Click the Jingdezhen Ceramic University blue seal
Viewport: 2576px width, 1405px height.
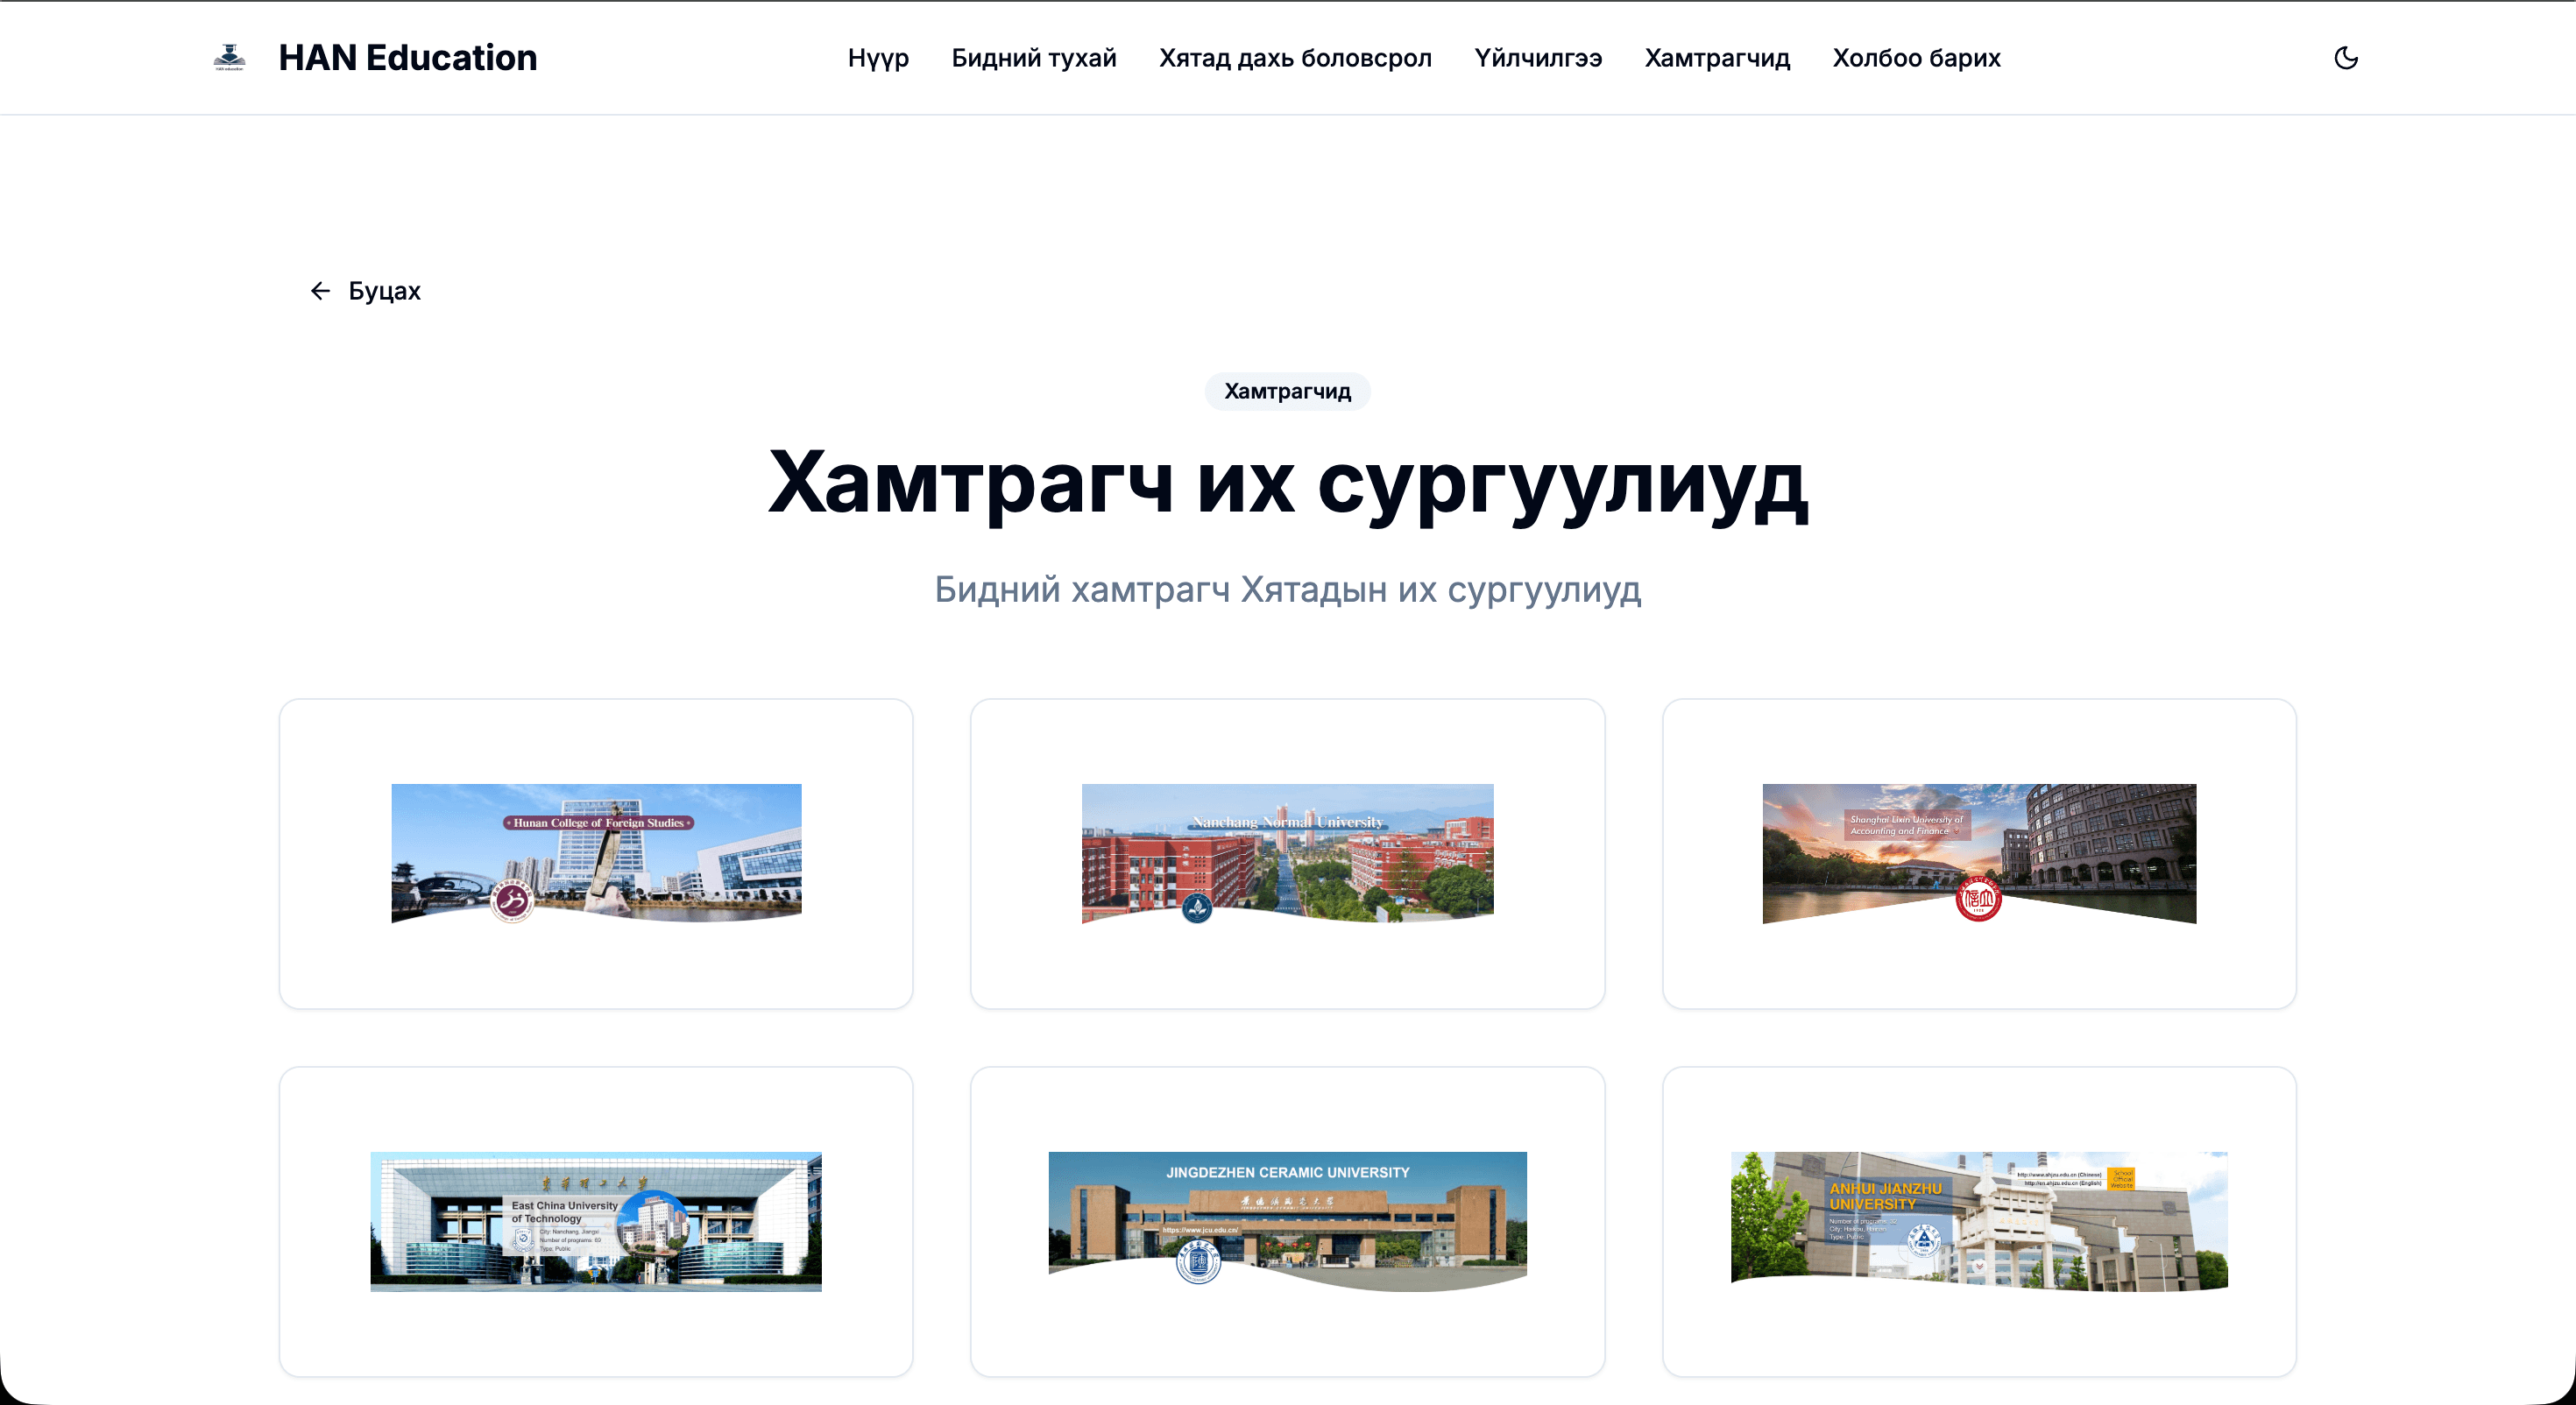tap(1198, 1262)
